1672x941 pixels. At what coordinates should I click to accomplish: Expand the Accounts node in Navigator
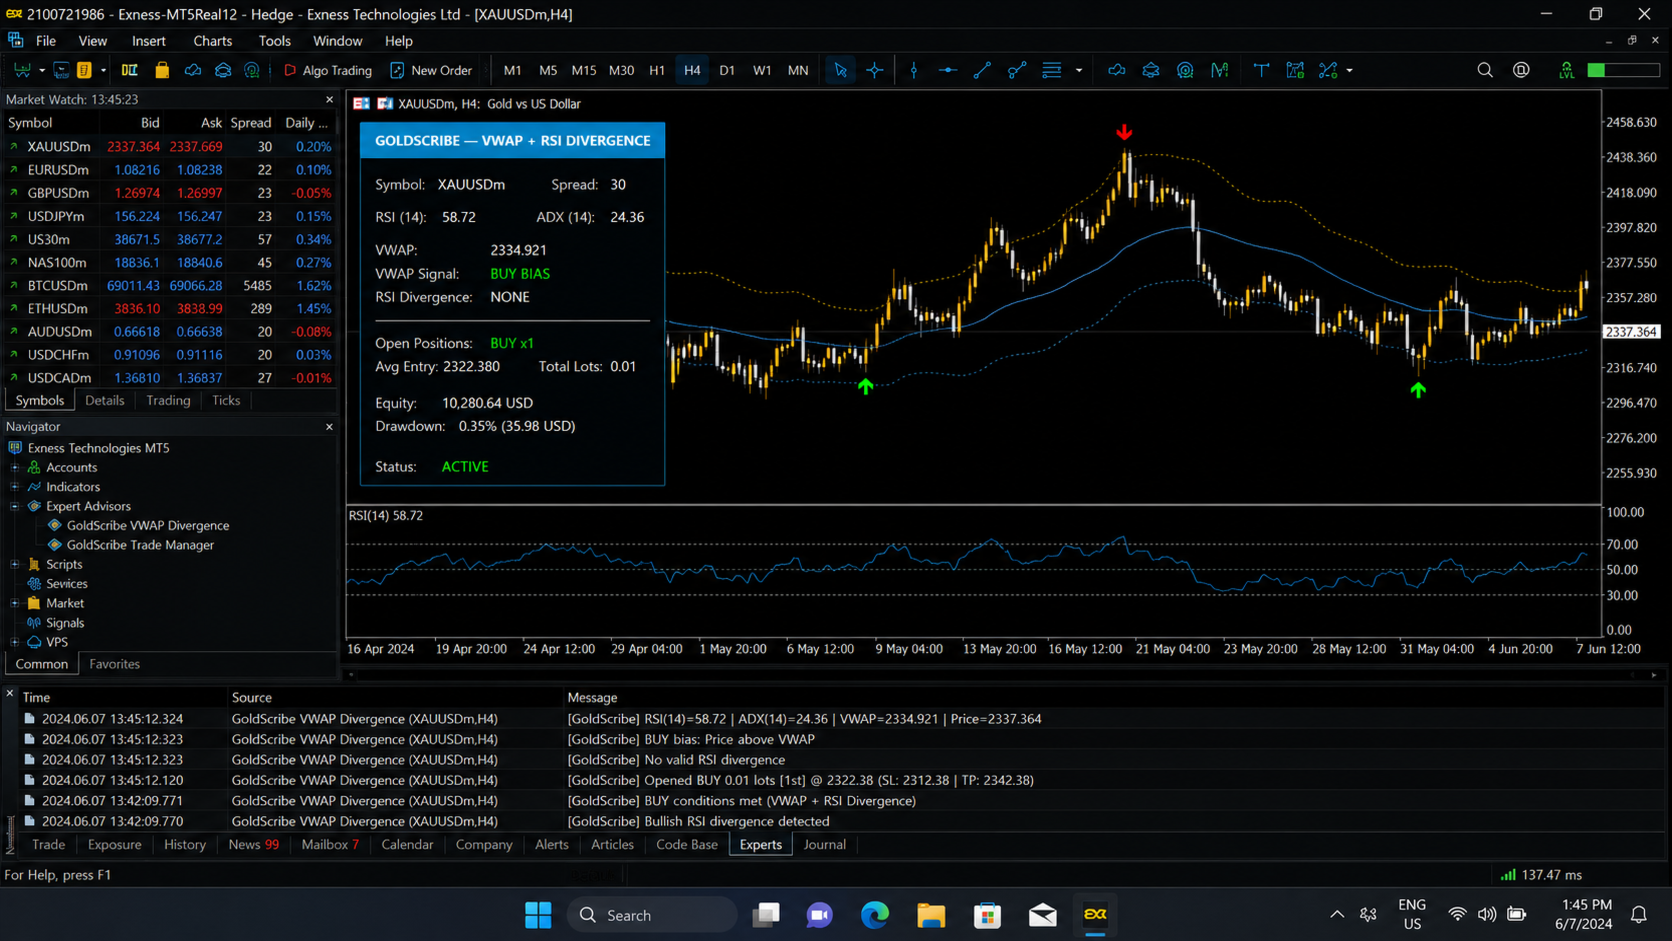(x=15, y=467)
